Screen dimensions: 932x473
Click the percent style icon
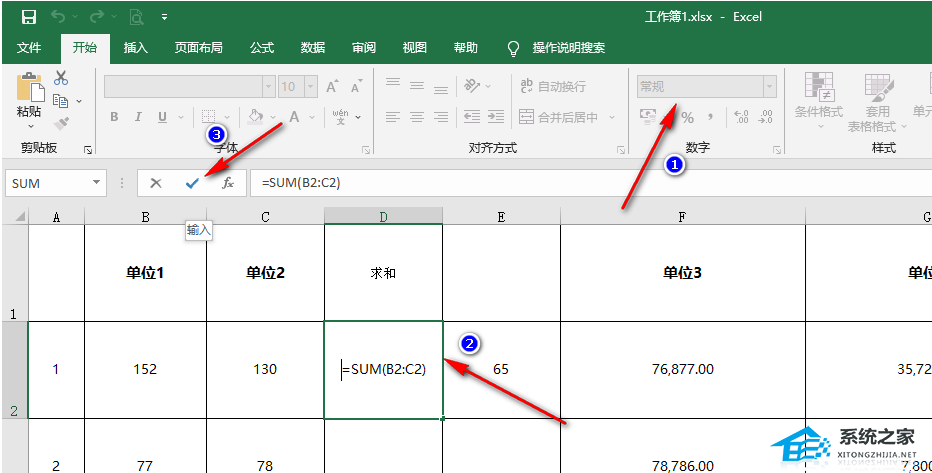click(687, 117)
